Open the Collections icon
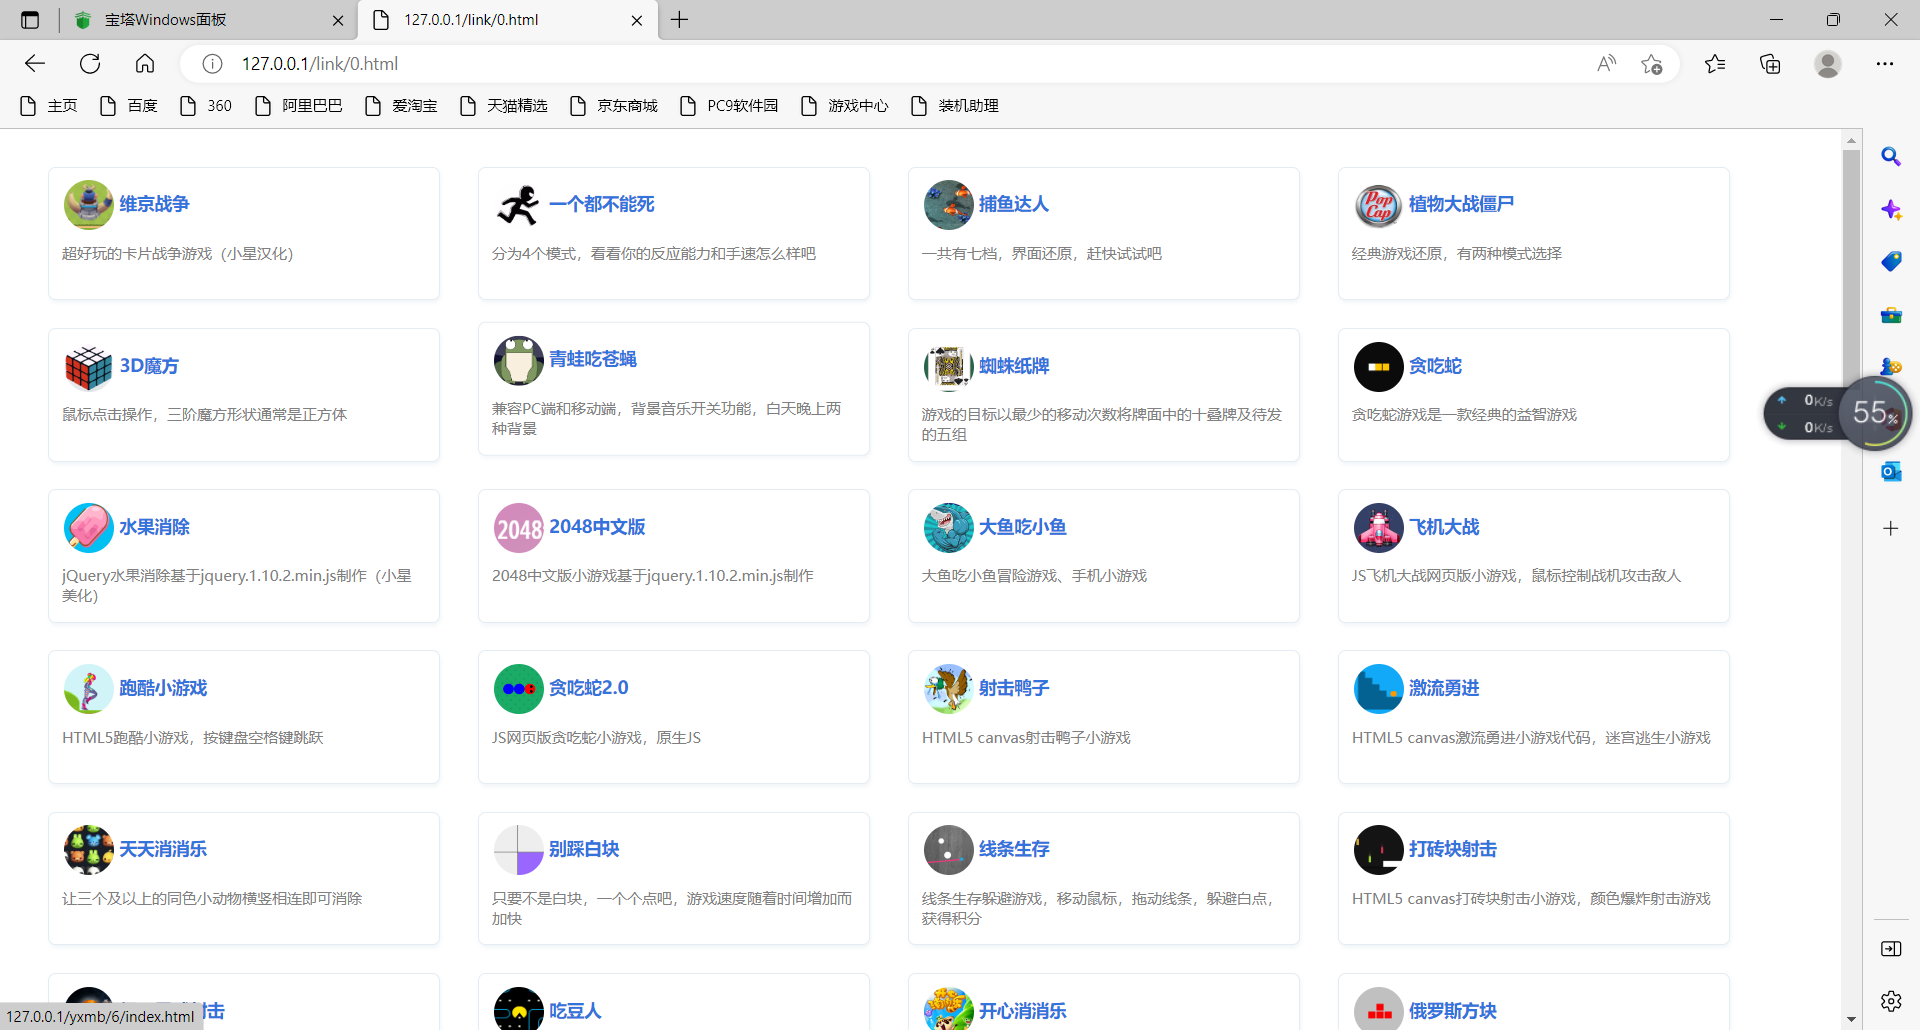This screenshot has height=1030, width=1920. click(1770, 63)
